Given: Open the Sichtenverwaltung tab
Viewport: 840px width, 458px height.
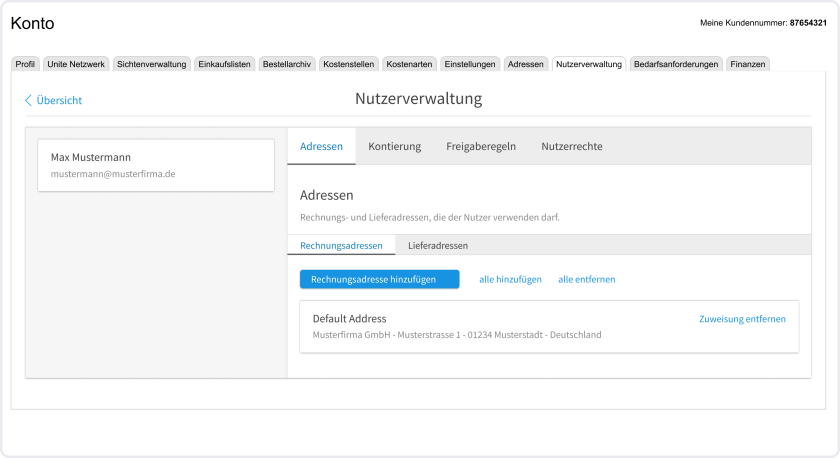Looking at the screenshot, I should tap(151, 64).
